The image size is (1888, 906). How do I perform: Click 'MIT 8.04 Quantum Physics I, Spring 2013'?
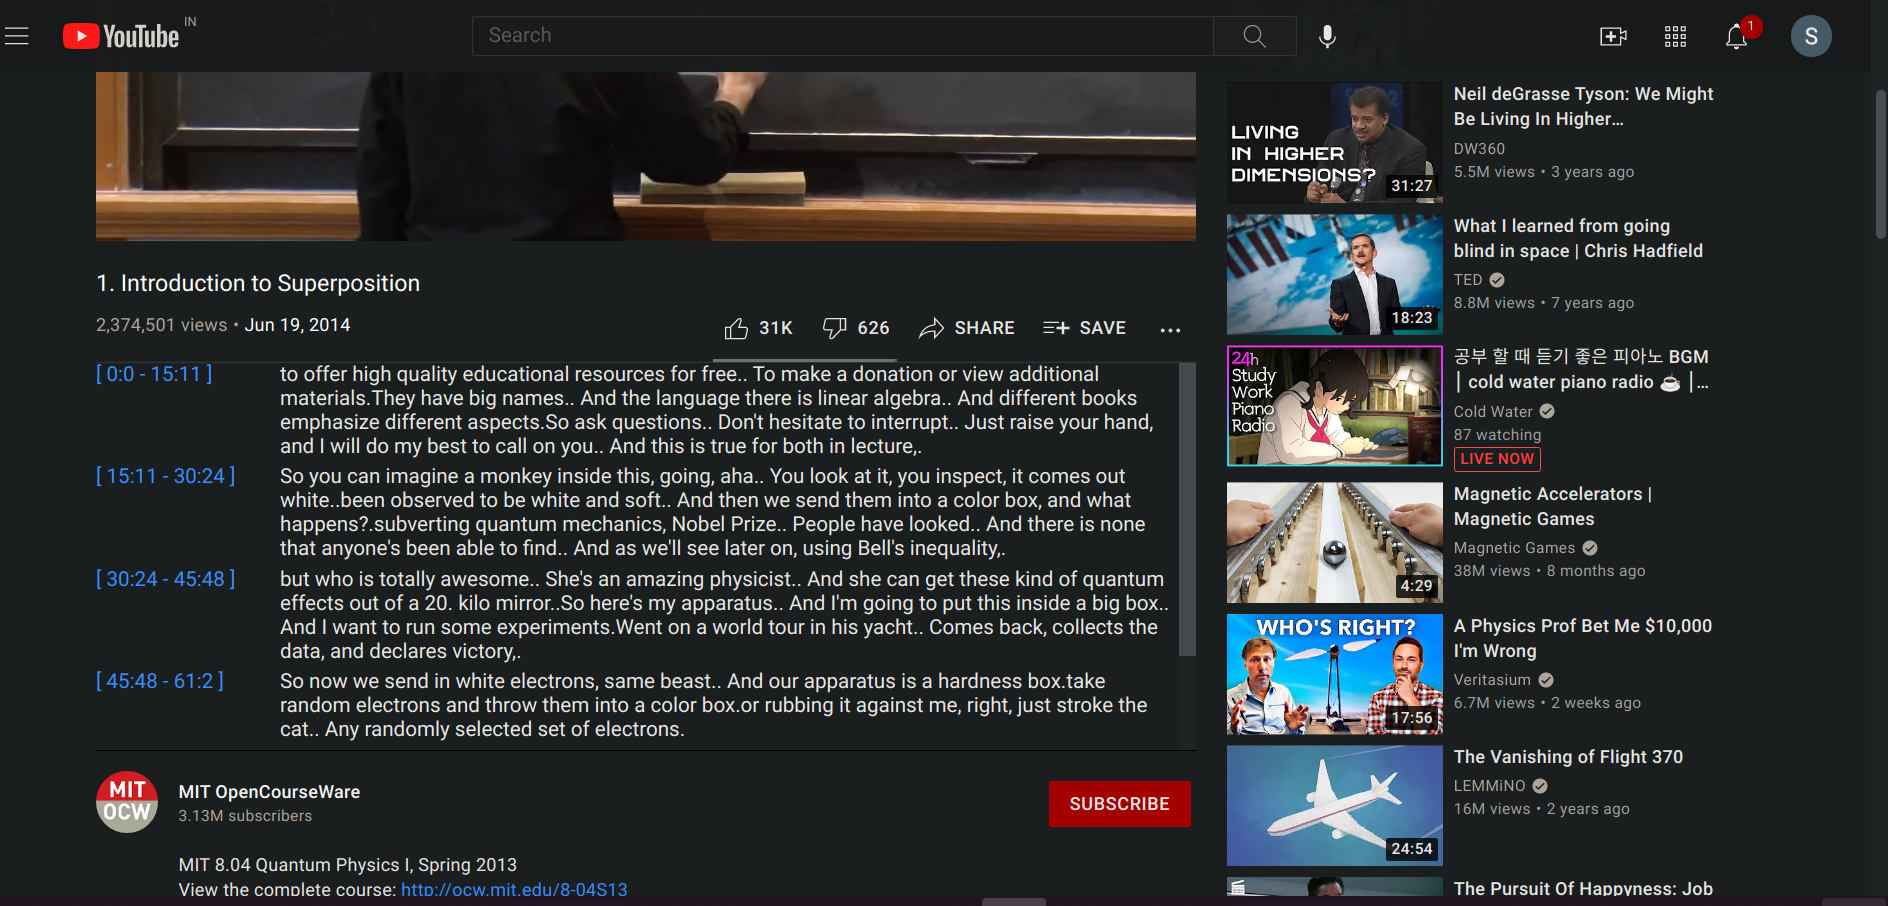(x=348, y=865)
